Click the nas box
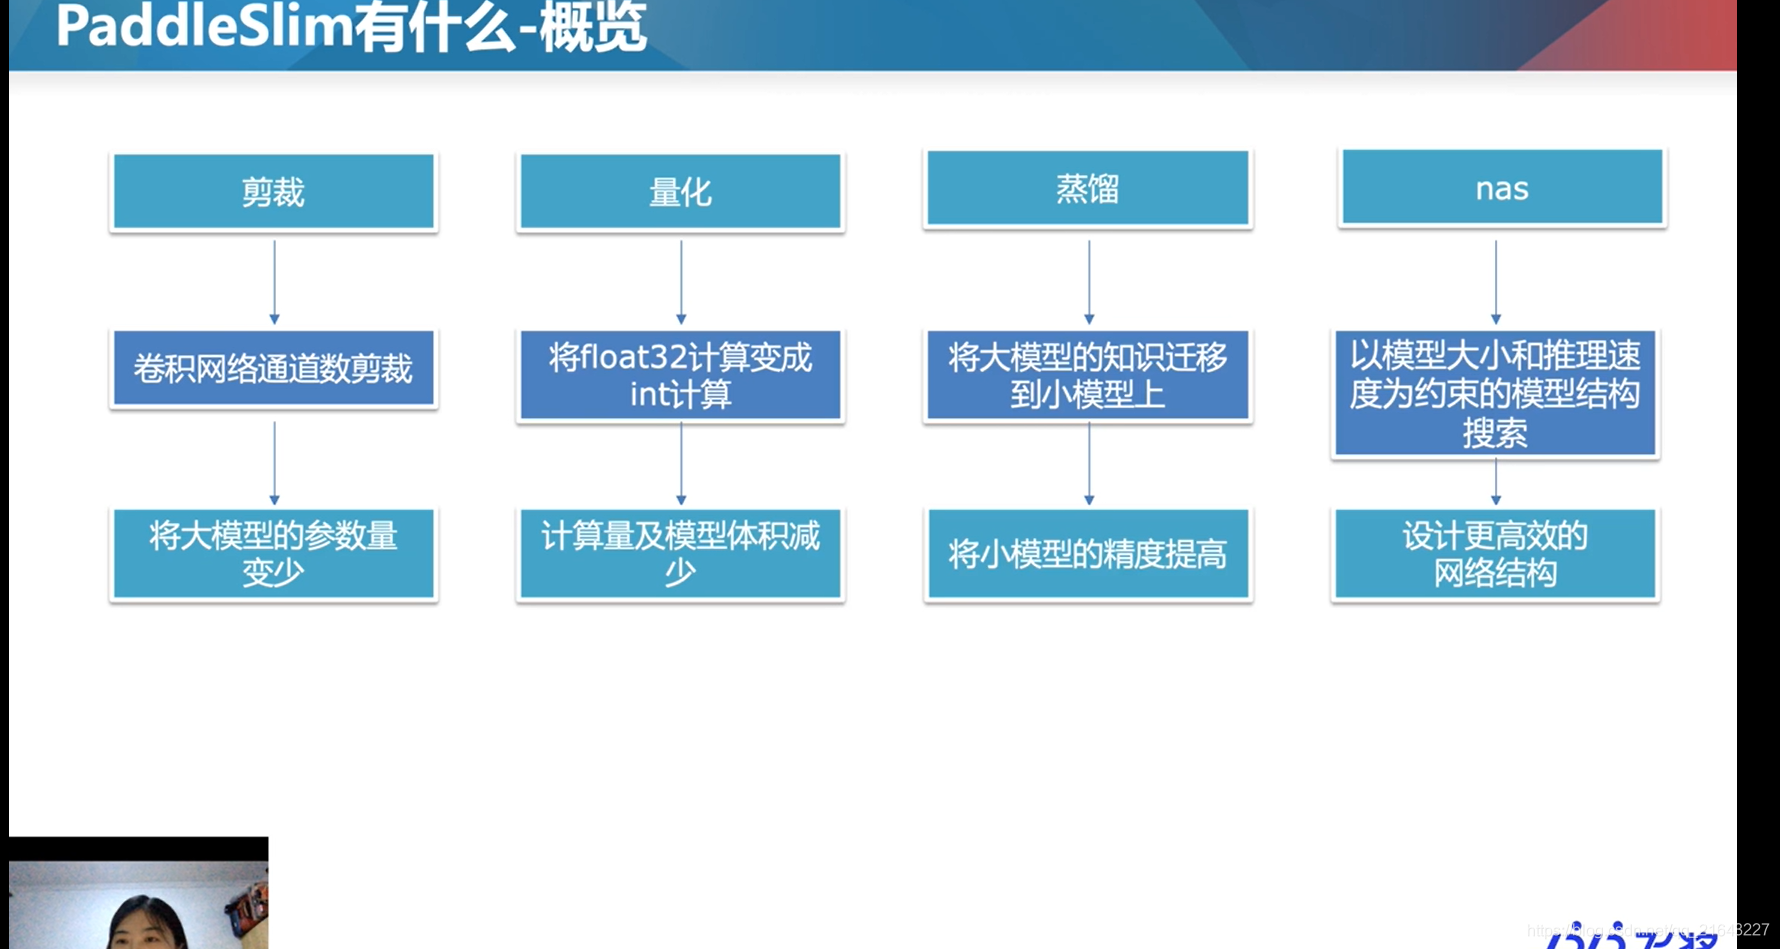The height and width of the screenshot is (949, 1780). 1502,187
